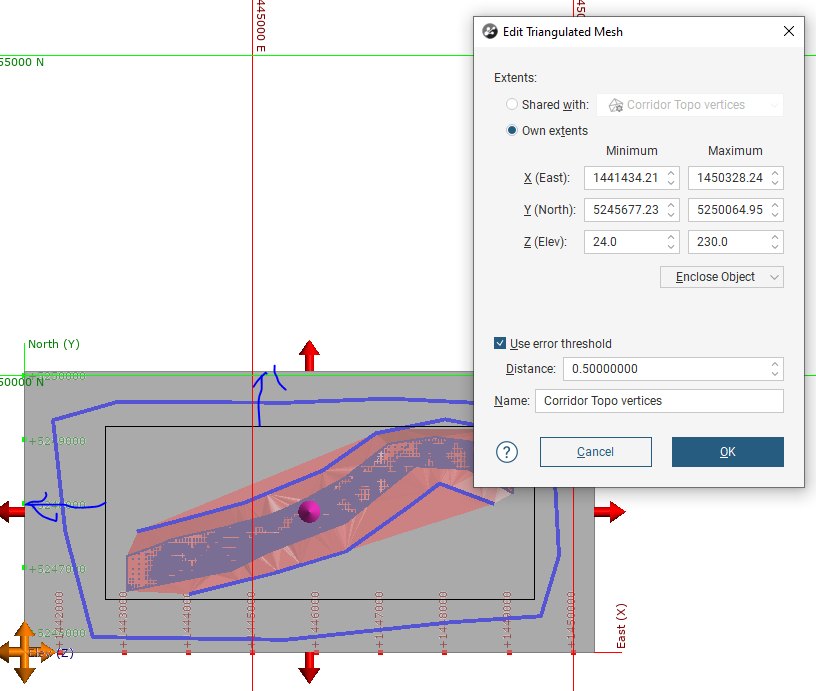Image resolution: width=816 pixels, height=691 pixels.
Task: Select the Own extents radio button
Action: click(512, 131)
